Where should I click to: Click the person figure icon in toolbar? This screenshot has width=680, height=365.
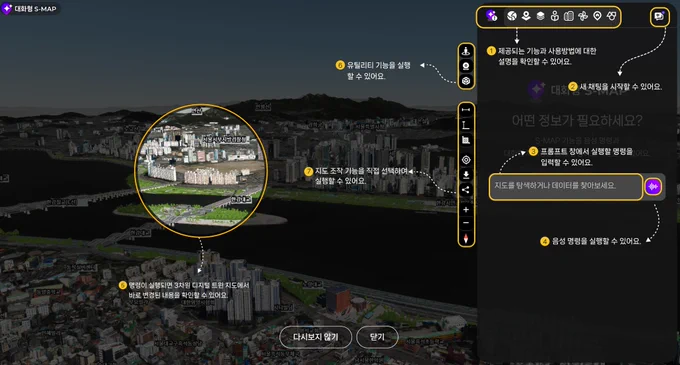click(555, 16)
